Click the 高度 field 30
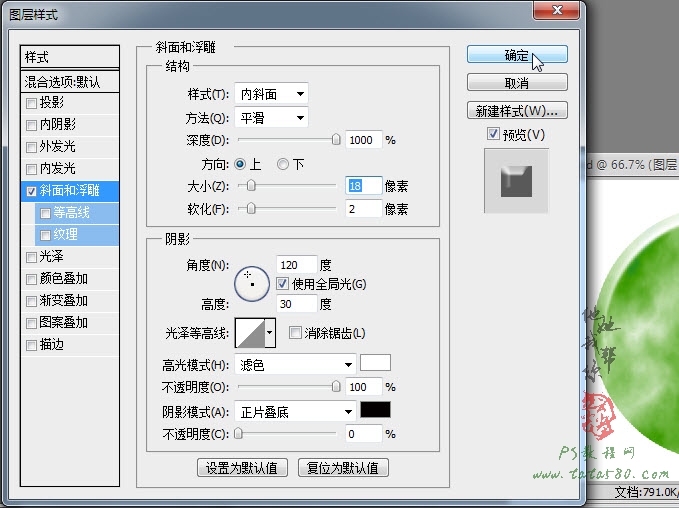The image size is (679, 508). click(x=297, y=304)
